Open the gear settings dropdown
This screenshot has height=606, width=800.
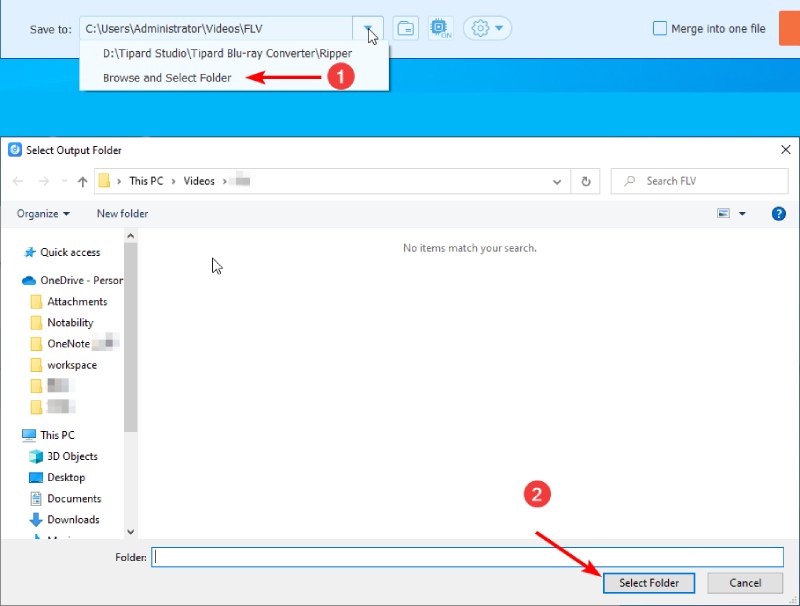pyautogui.click(x=487, y=29)
